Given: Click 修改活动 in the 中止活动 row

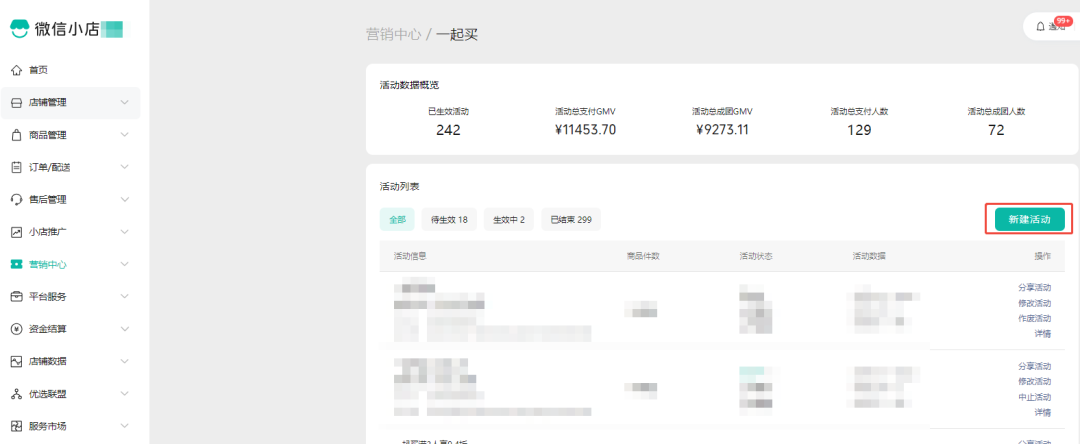Looking at the screenshot, I should click(x=1034, y=381).
